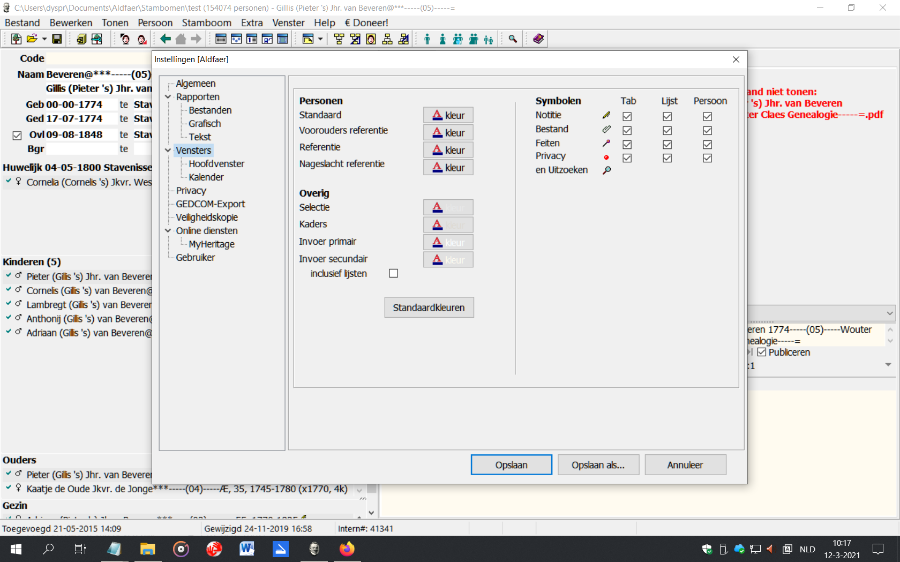
Task: Toggle Privacy checkbox in Persoon column
Action: pos(707,158)
